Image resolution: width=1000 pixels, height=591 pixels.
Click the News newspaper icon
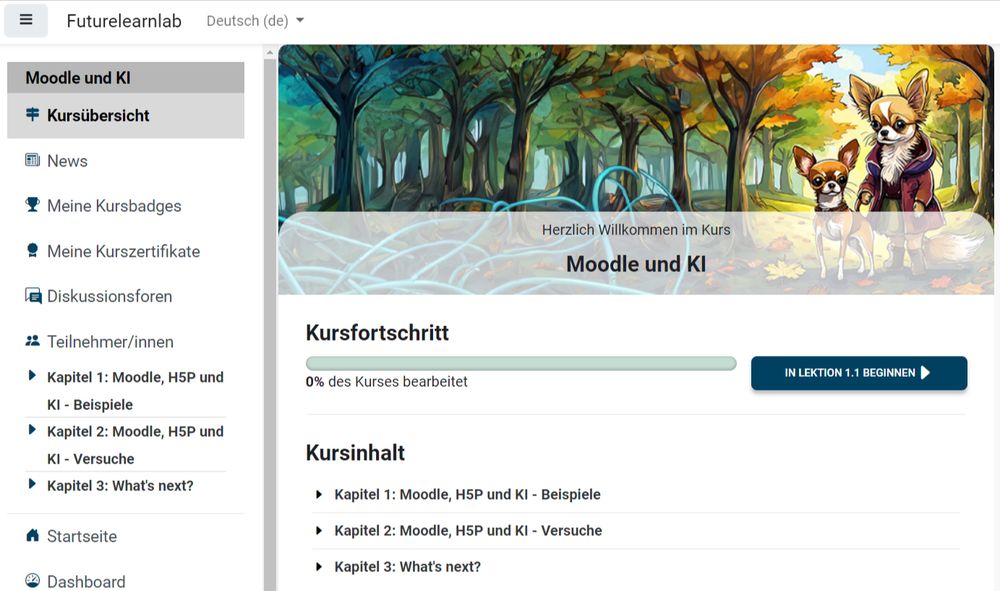[32, 160]
